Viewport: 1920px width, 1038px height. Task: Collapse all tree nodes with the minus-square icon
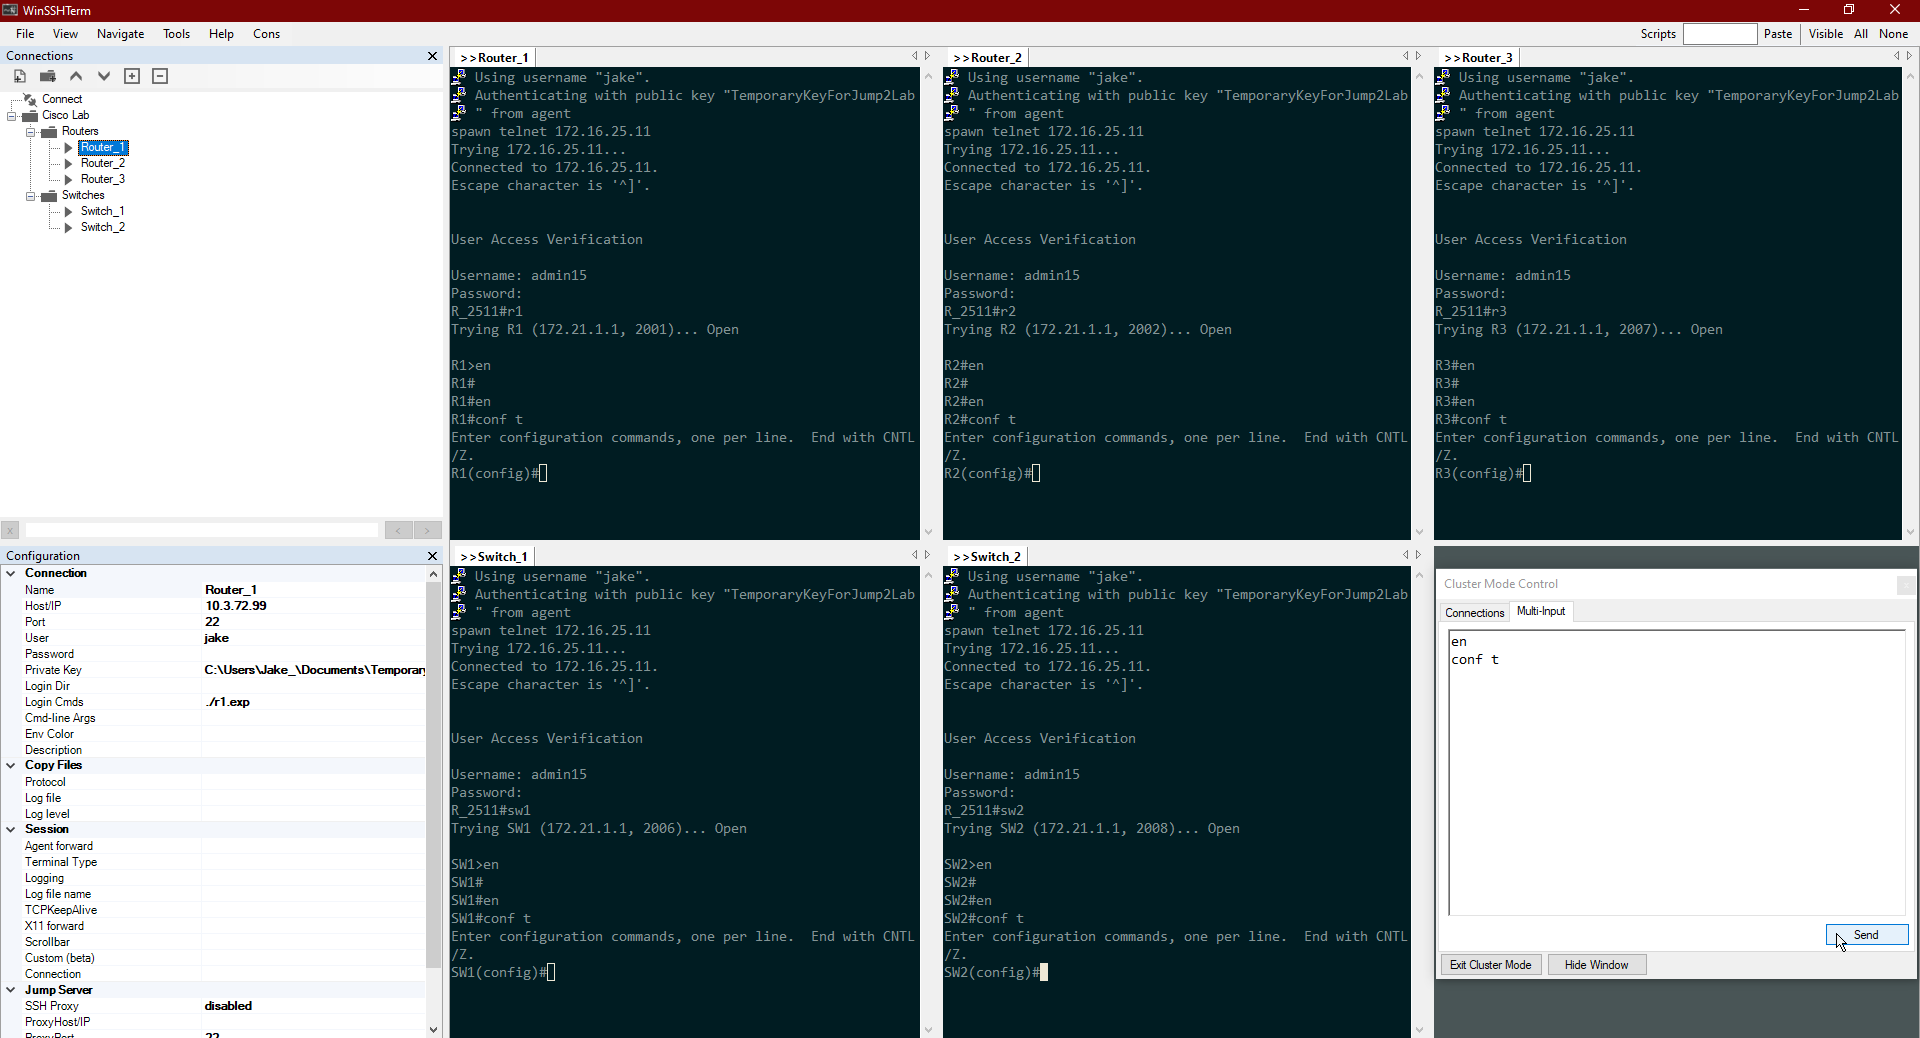(160, 76)
